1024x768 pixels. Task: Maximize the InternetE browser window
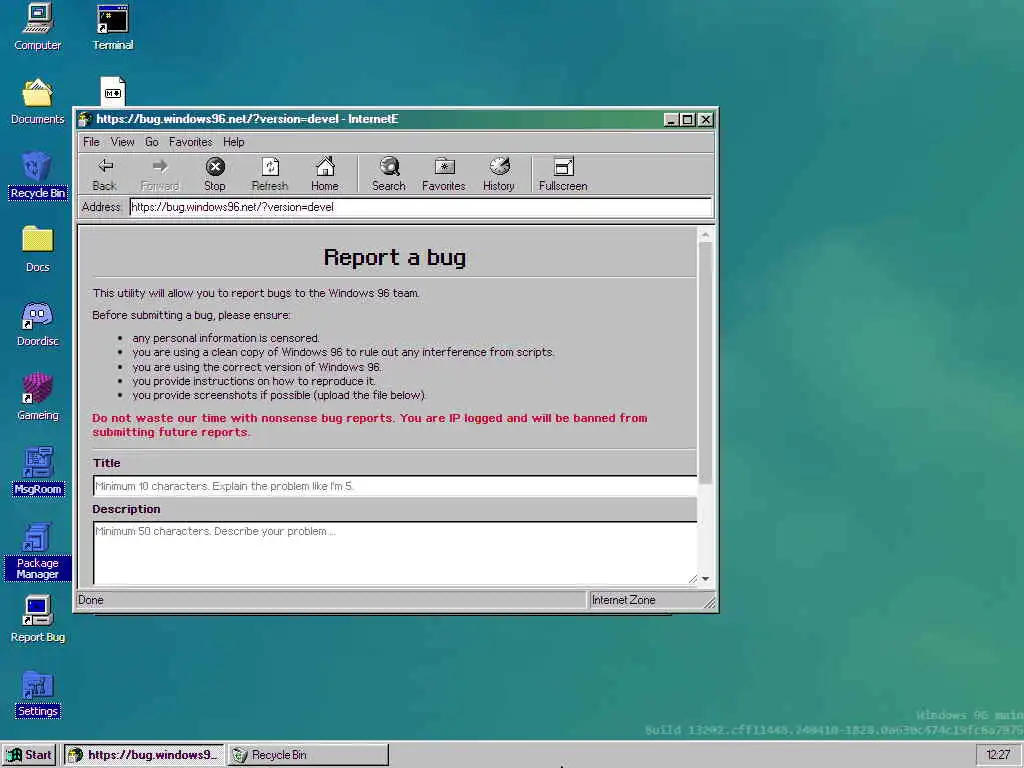pyautogui.click(x=688, y=120)
